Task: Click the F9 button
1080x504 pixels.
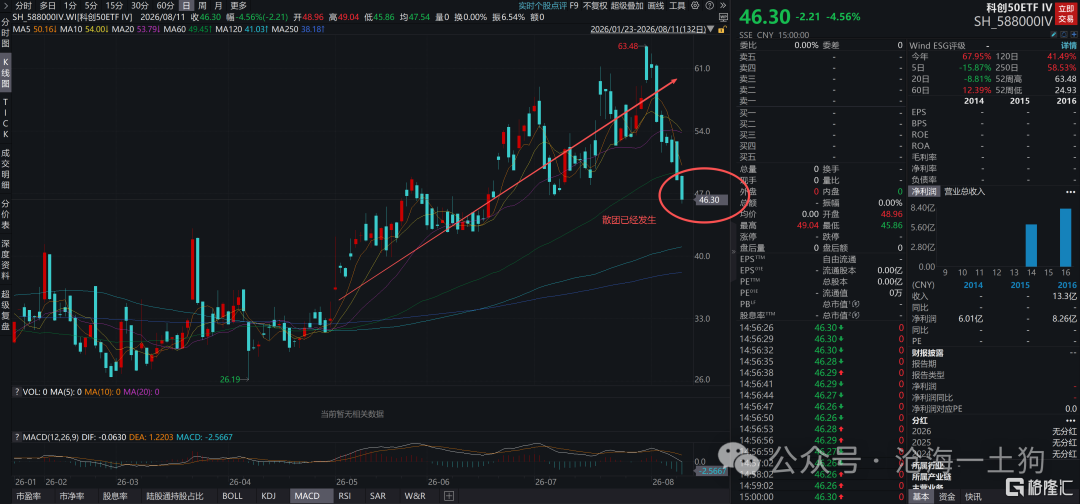Action: tap(574, 6)
